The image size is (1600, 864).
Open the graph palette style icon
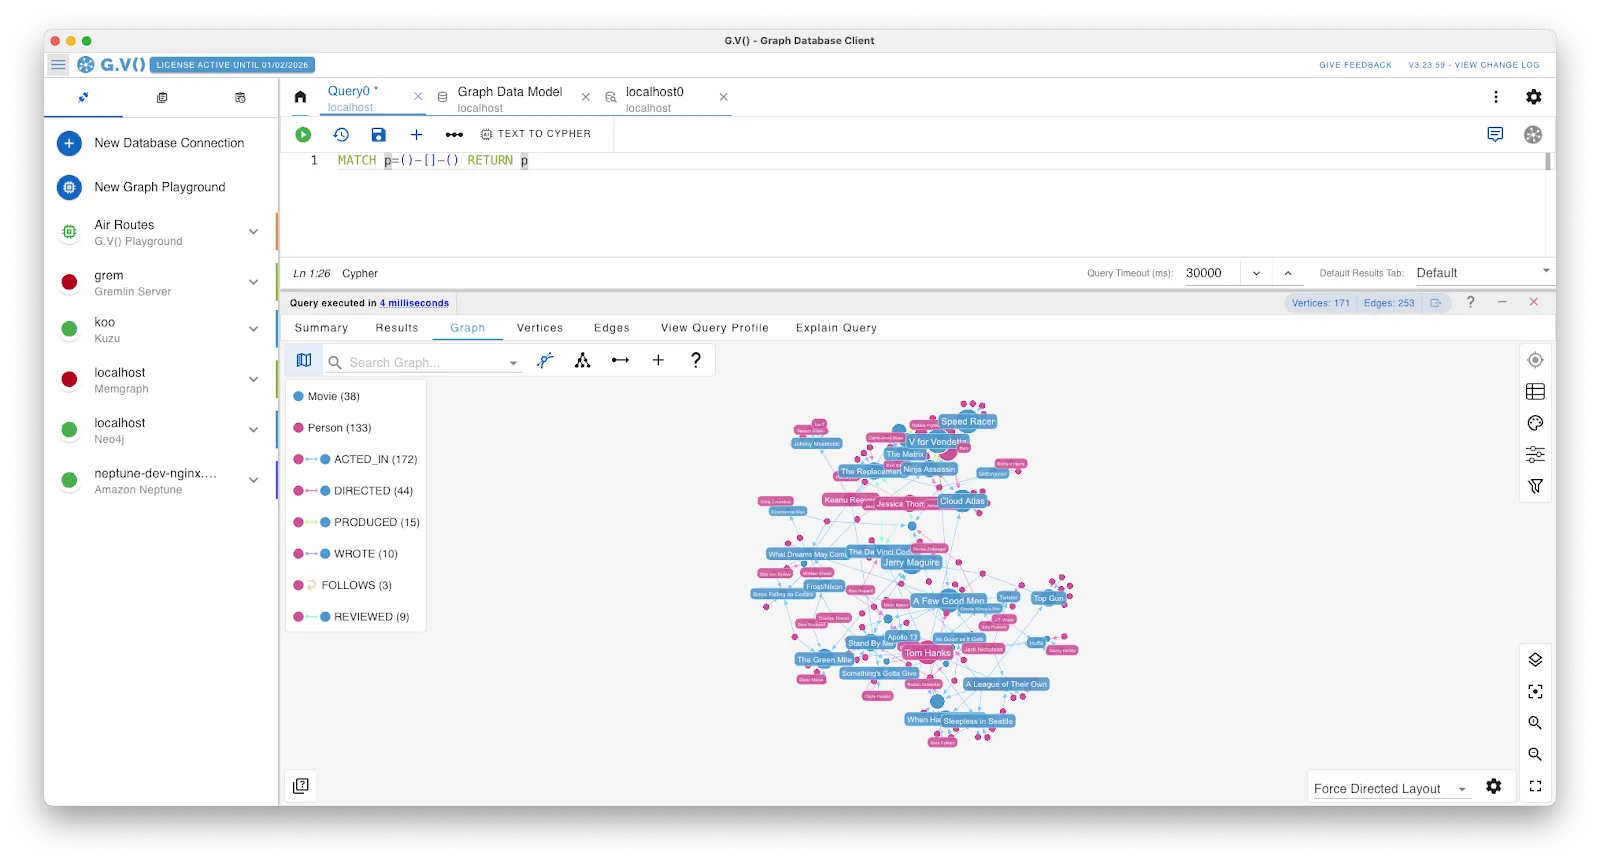click(x=1535, y=423)
